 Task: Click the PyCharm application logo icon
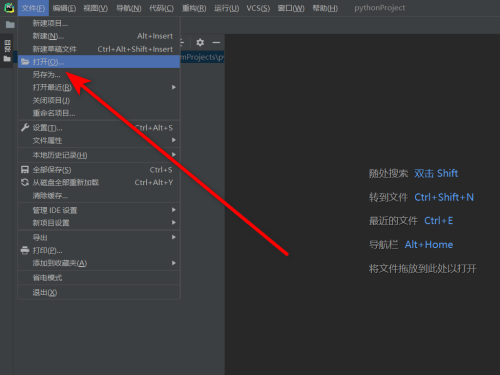[9, 8]
